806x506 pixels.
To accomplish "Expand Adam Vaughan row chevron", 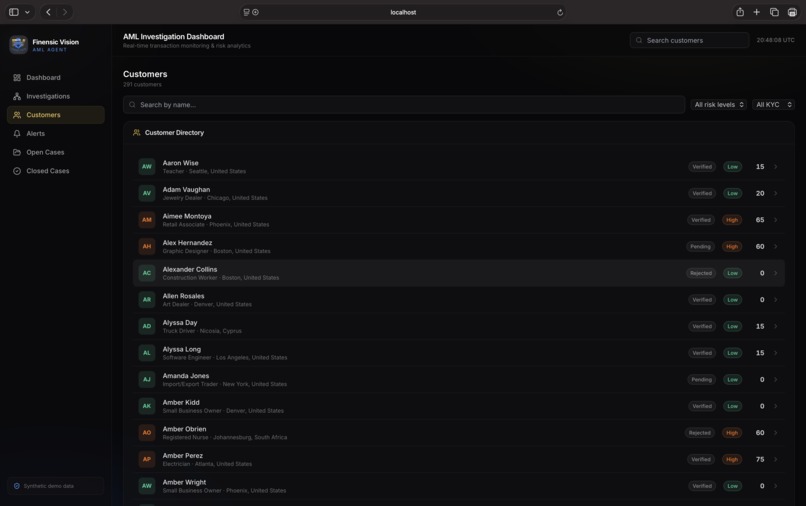I will click(776, 193).
